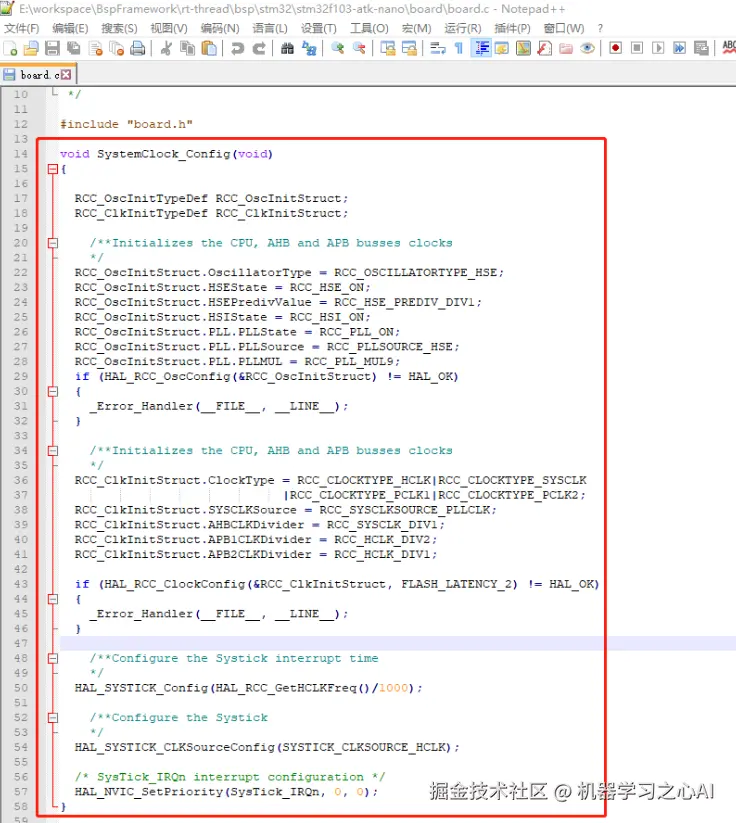Screen dimensions: 736x823
Task: Open the 视图(V) menu
Action: coord(169,28)
